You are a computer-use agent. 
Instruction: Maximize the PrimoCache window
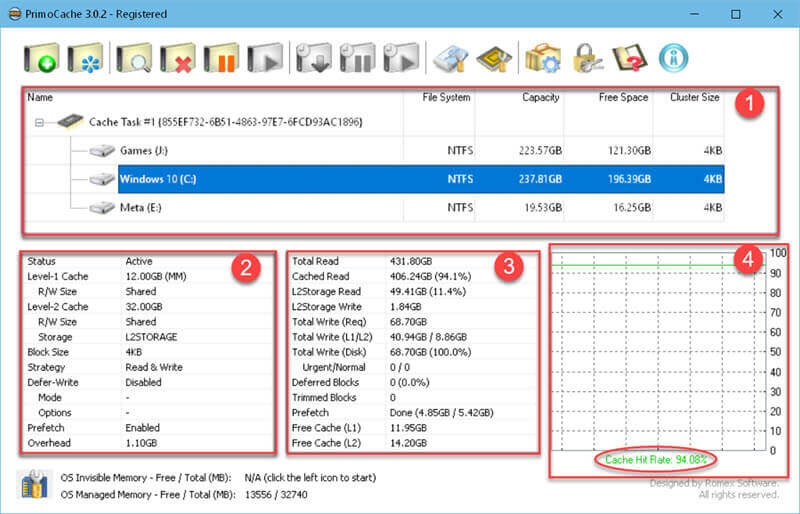736,14
